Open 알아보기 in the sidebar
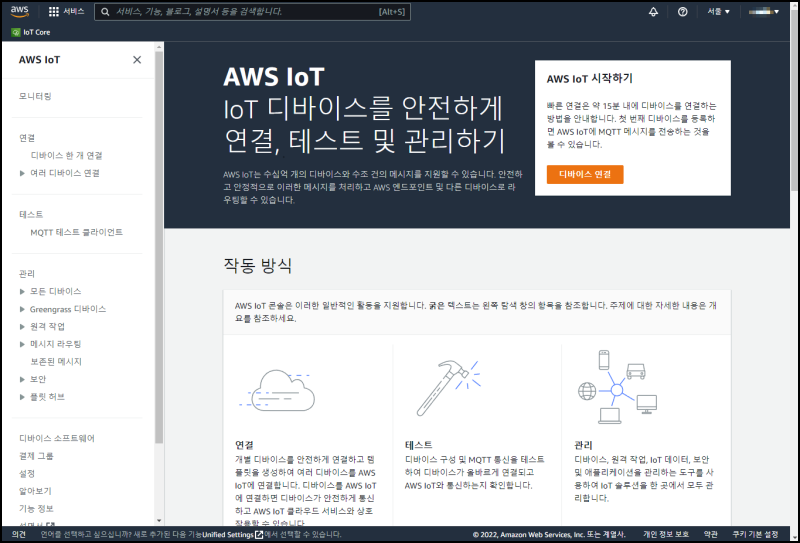 (35, 491)
